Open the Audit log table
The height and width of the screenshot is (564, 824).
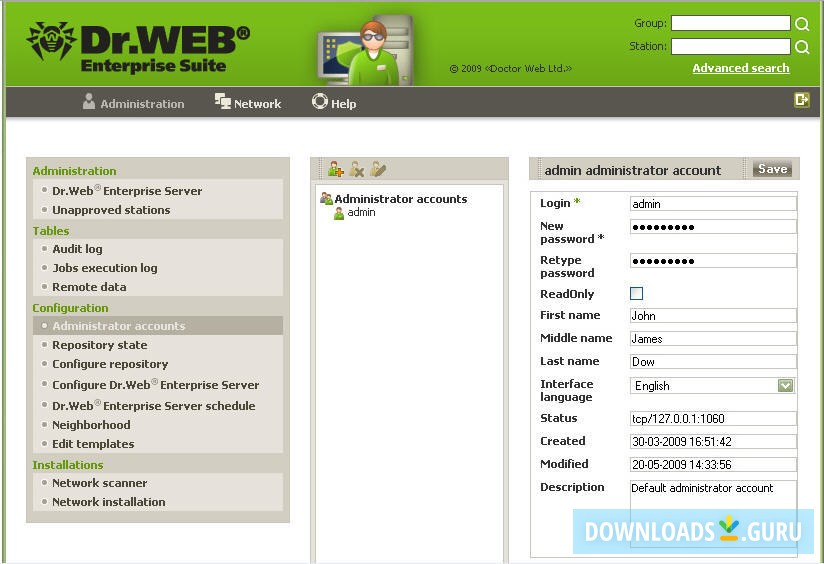[x=77, y=249]
